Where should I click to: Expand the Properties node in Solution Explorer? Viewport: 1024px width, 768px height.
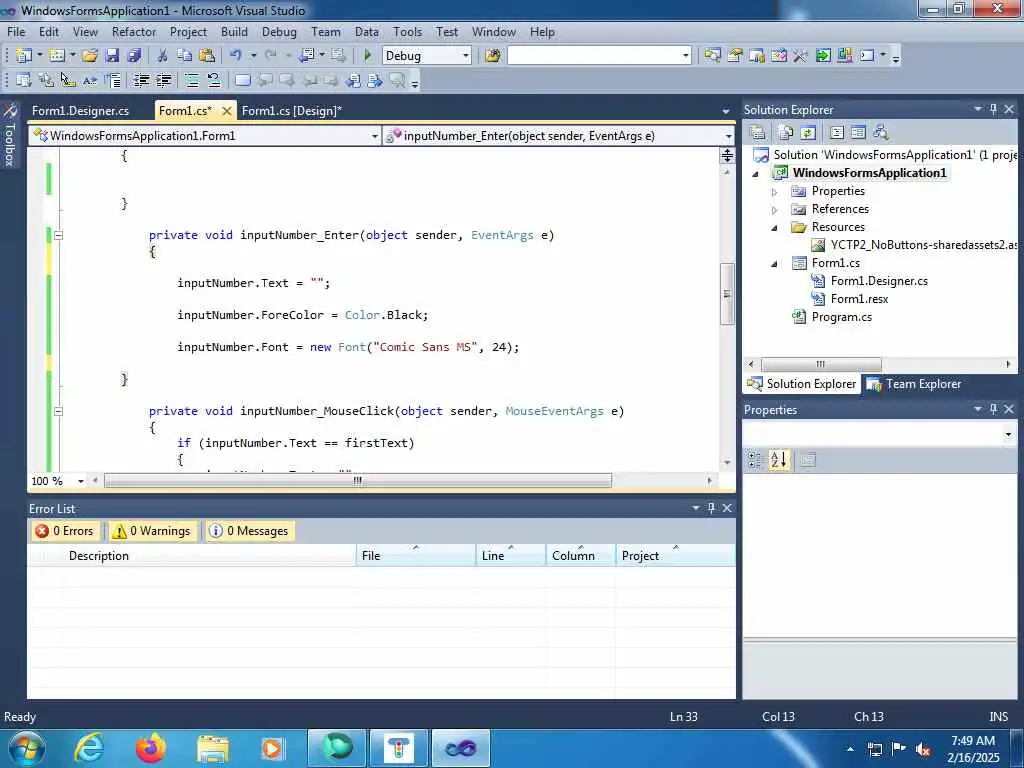point(775,192)
